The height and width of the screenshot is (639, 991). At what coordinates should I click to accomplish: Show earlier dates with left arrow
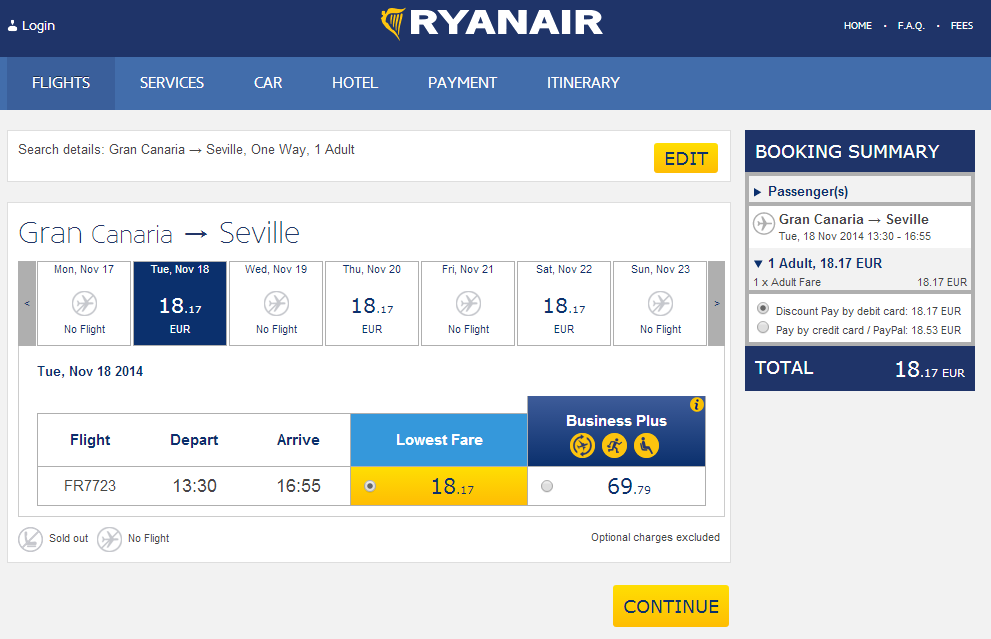point(27,303)
